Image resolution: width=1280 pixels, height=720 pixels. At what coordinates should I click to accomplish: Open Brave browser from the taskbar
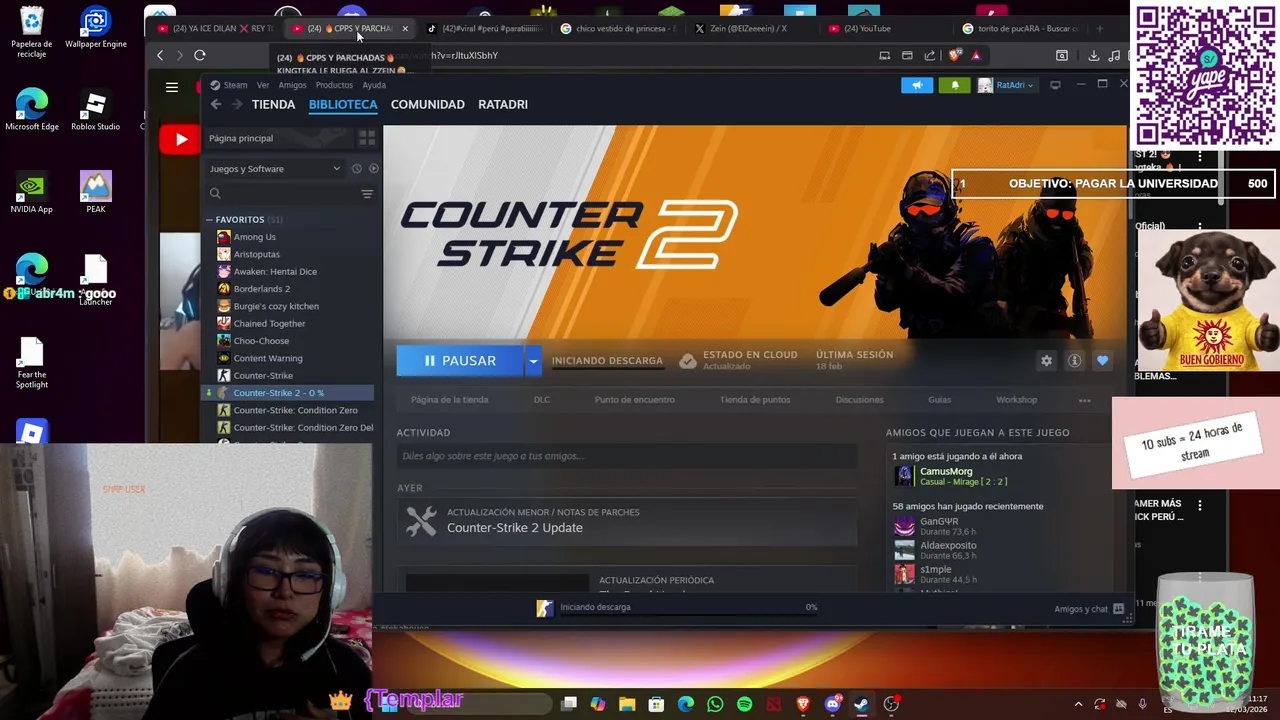tap(803, 704)
